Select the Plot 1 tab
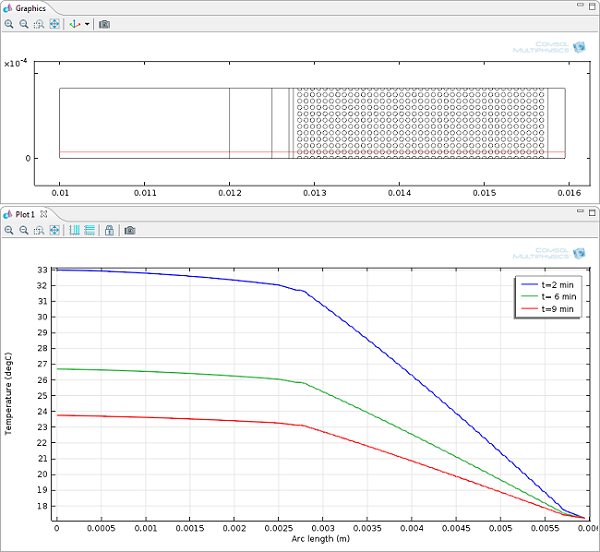 (x=25, y=214)
